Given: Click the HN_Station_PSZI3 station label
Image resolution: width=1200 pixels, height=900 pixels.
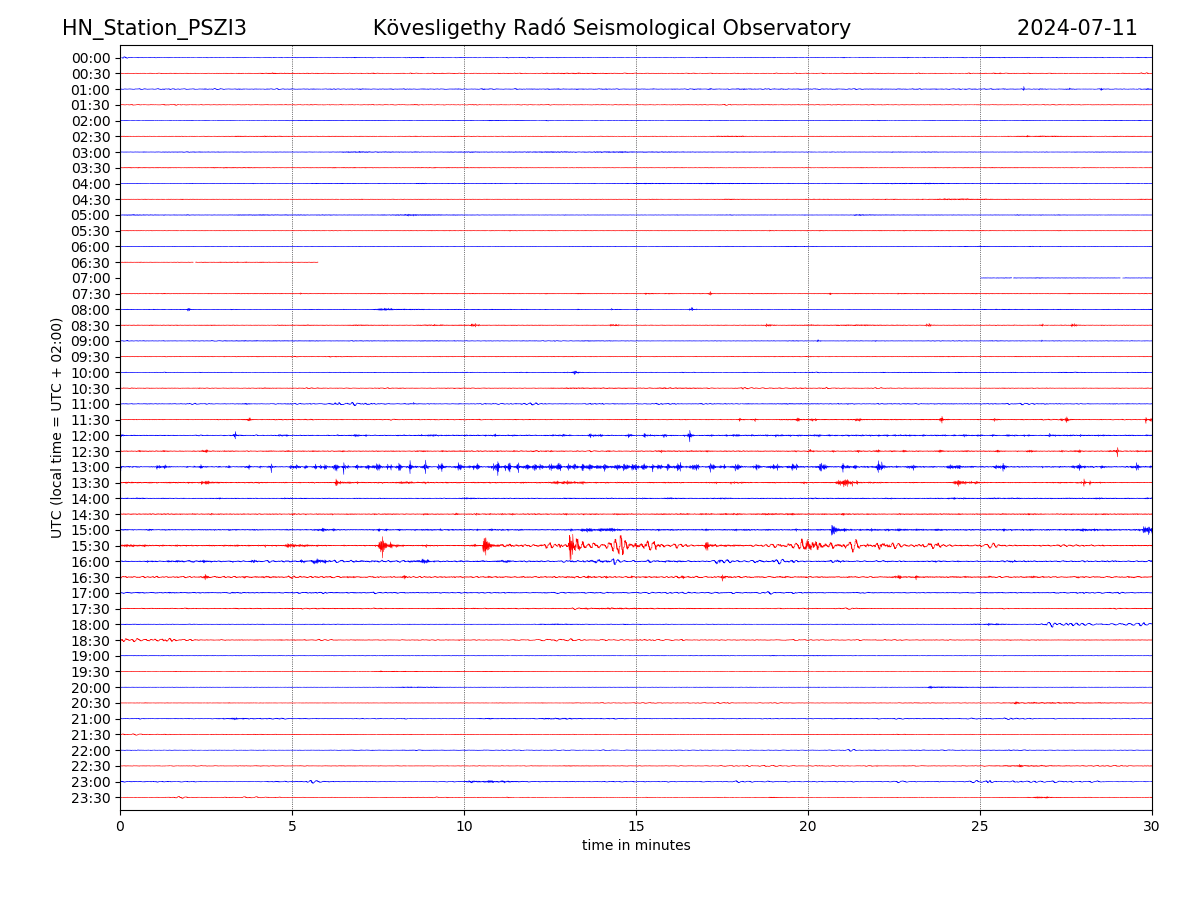Looking at the screenshot, I should [x=154, y=28].
